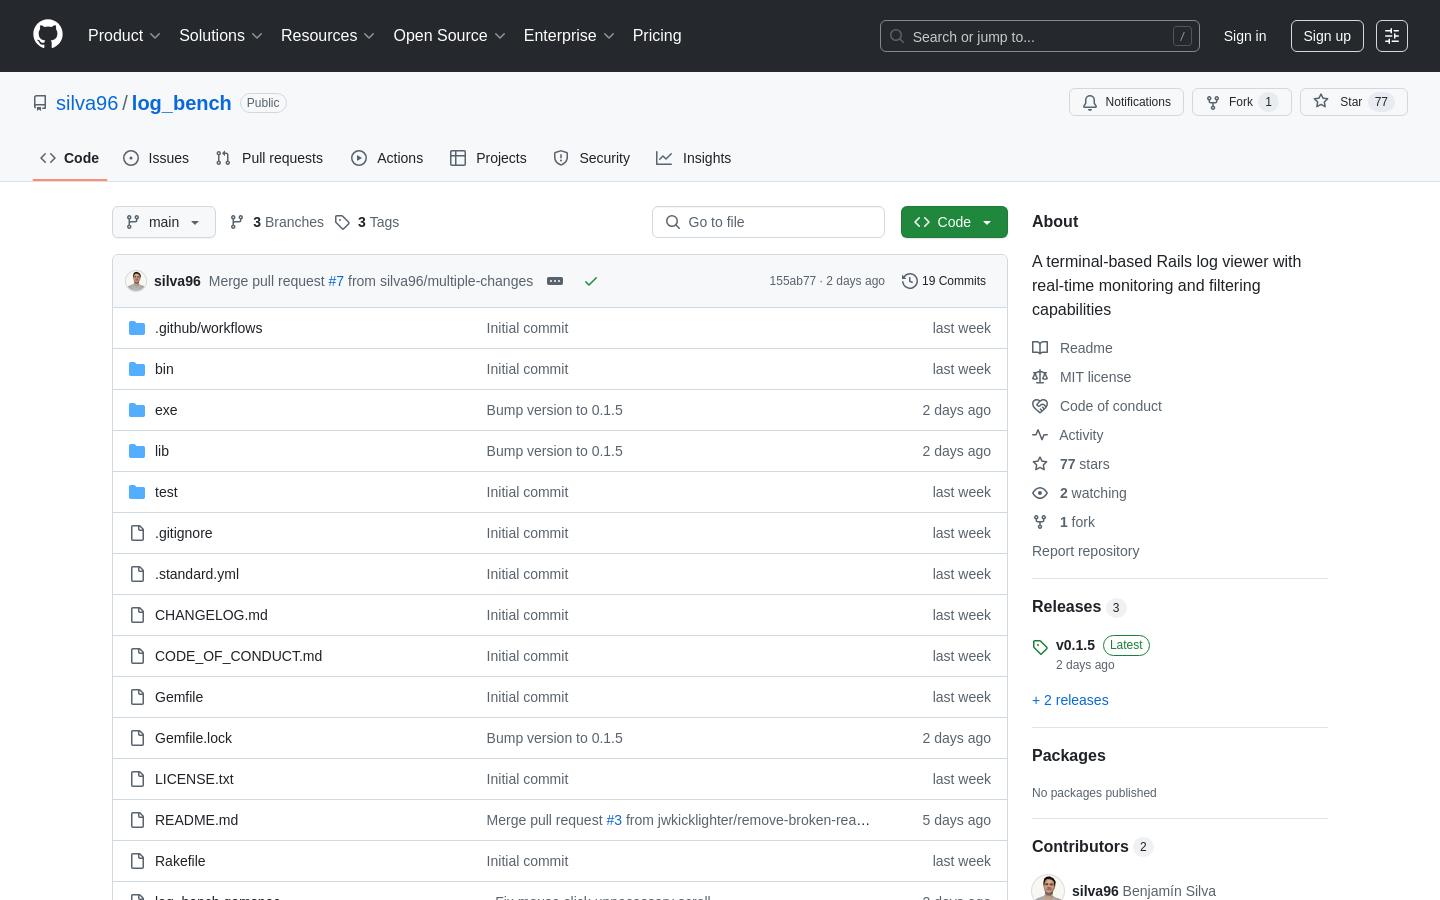Screen dimensions: 1440x900
Task: Fork the log_bench repository
Action: (1241, 102)
